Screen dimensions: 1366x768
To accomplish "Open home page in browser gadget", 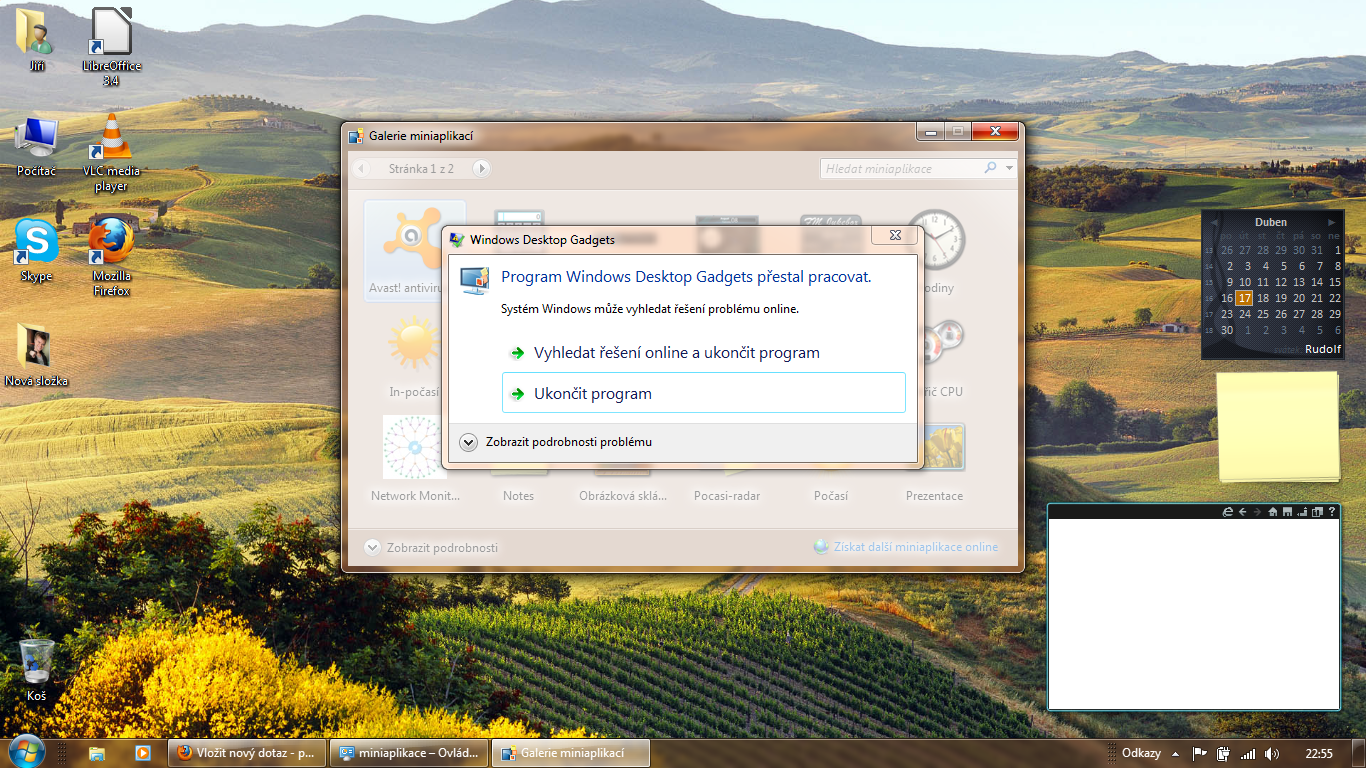I will [x=1273, y=512].
